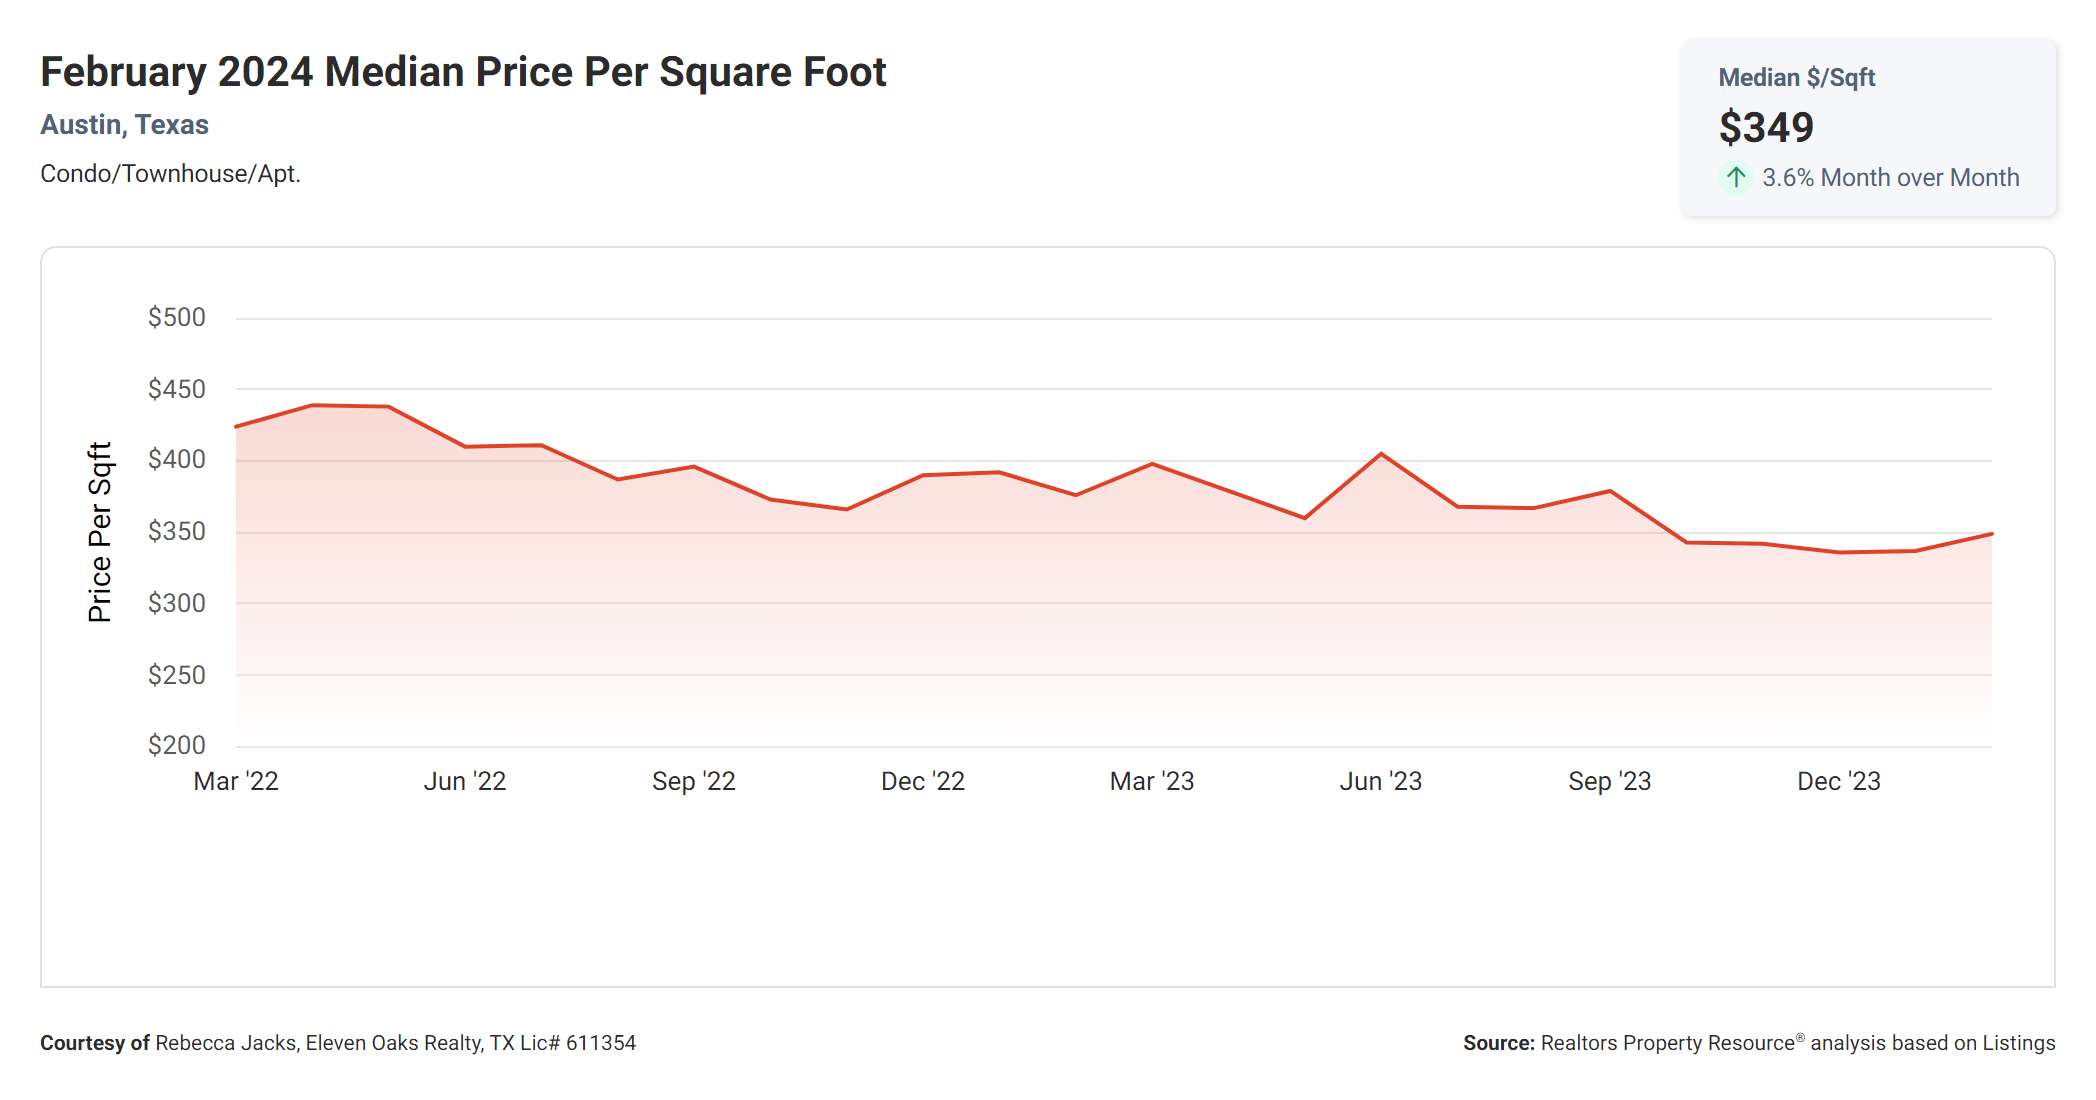This screenshot has width=2096, height=1100.
Task: Click the Sep '23 axis label
Action: point(1610,781)
